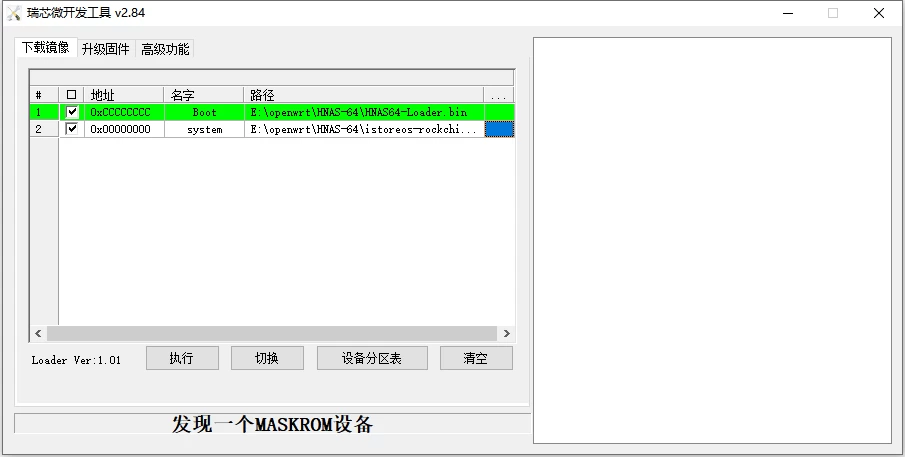Click the 执行 button
Image resolution: width=905 pixels, height=457 pixels.
(182, 358)
